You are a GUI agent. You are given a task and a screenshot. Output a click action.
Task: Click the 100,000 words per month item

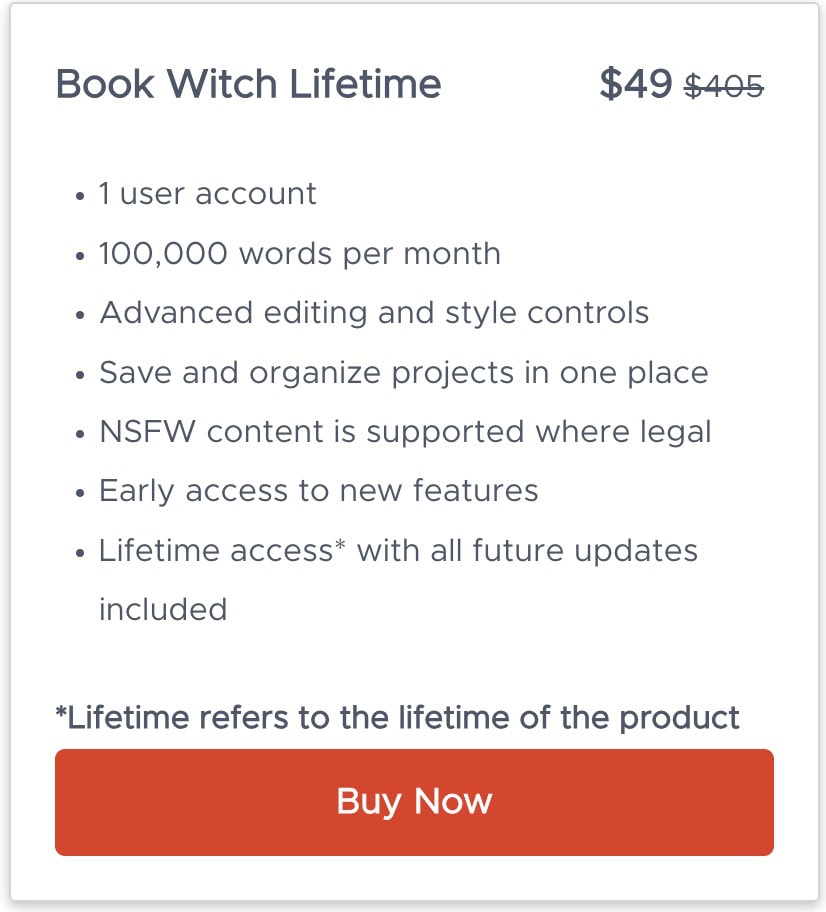(x=298, y=253)
